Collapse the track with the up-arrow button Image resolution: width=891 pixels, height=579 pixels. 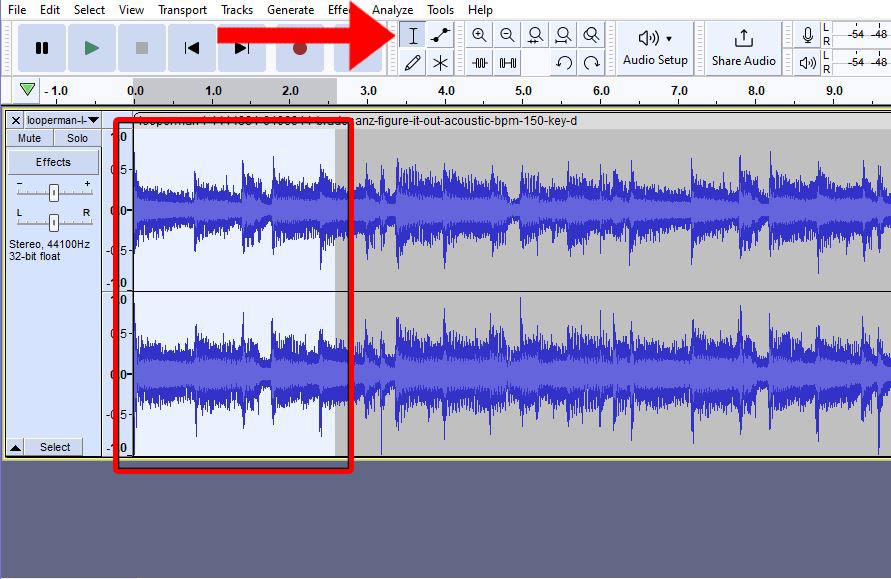click(15, 448)
